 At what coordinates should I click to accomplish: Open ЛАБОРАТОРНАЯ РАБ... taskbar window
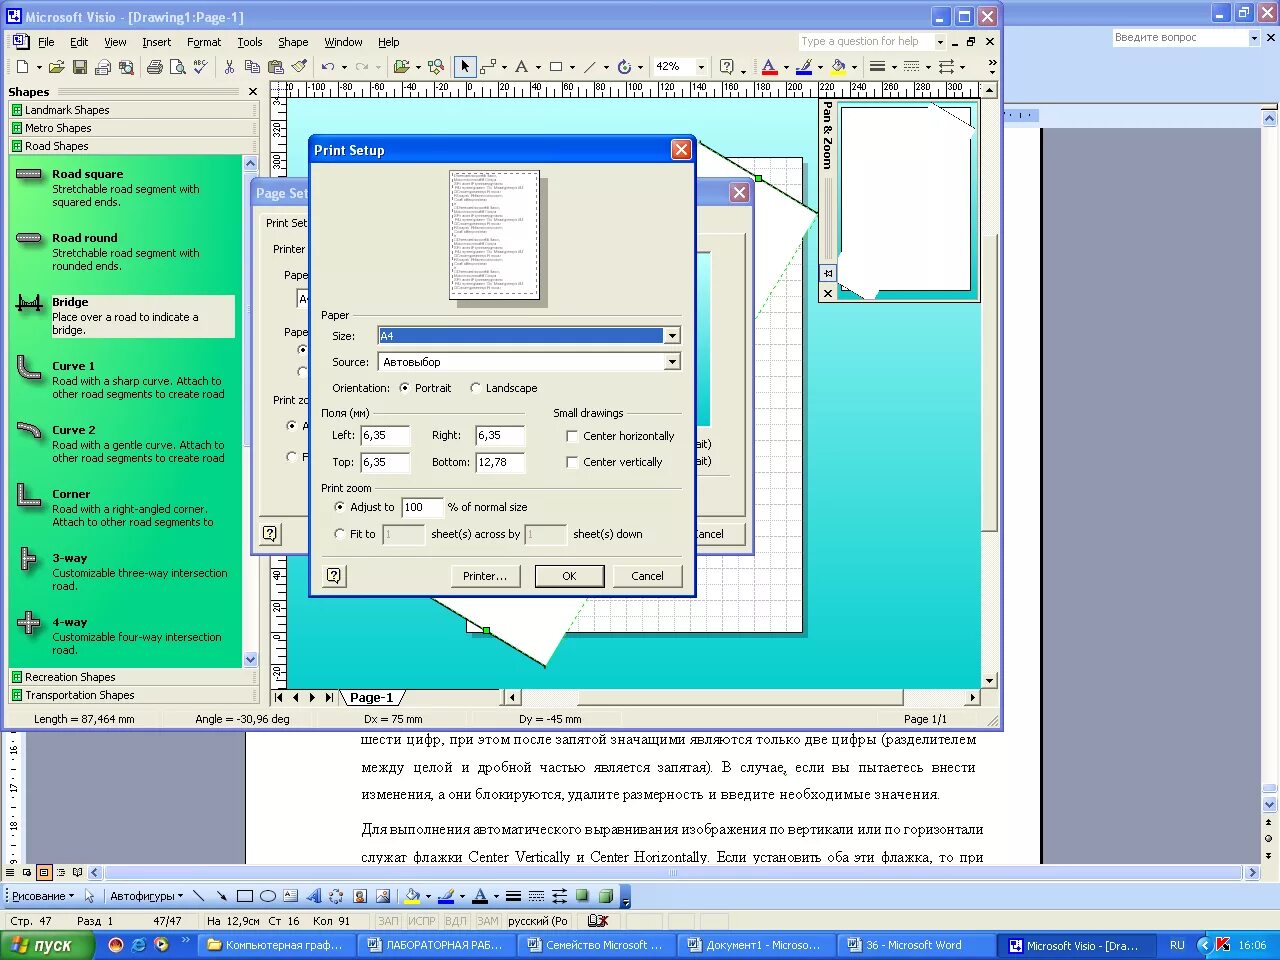pyautogui.click(x=435, y=945)
